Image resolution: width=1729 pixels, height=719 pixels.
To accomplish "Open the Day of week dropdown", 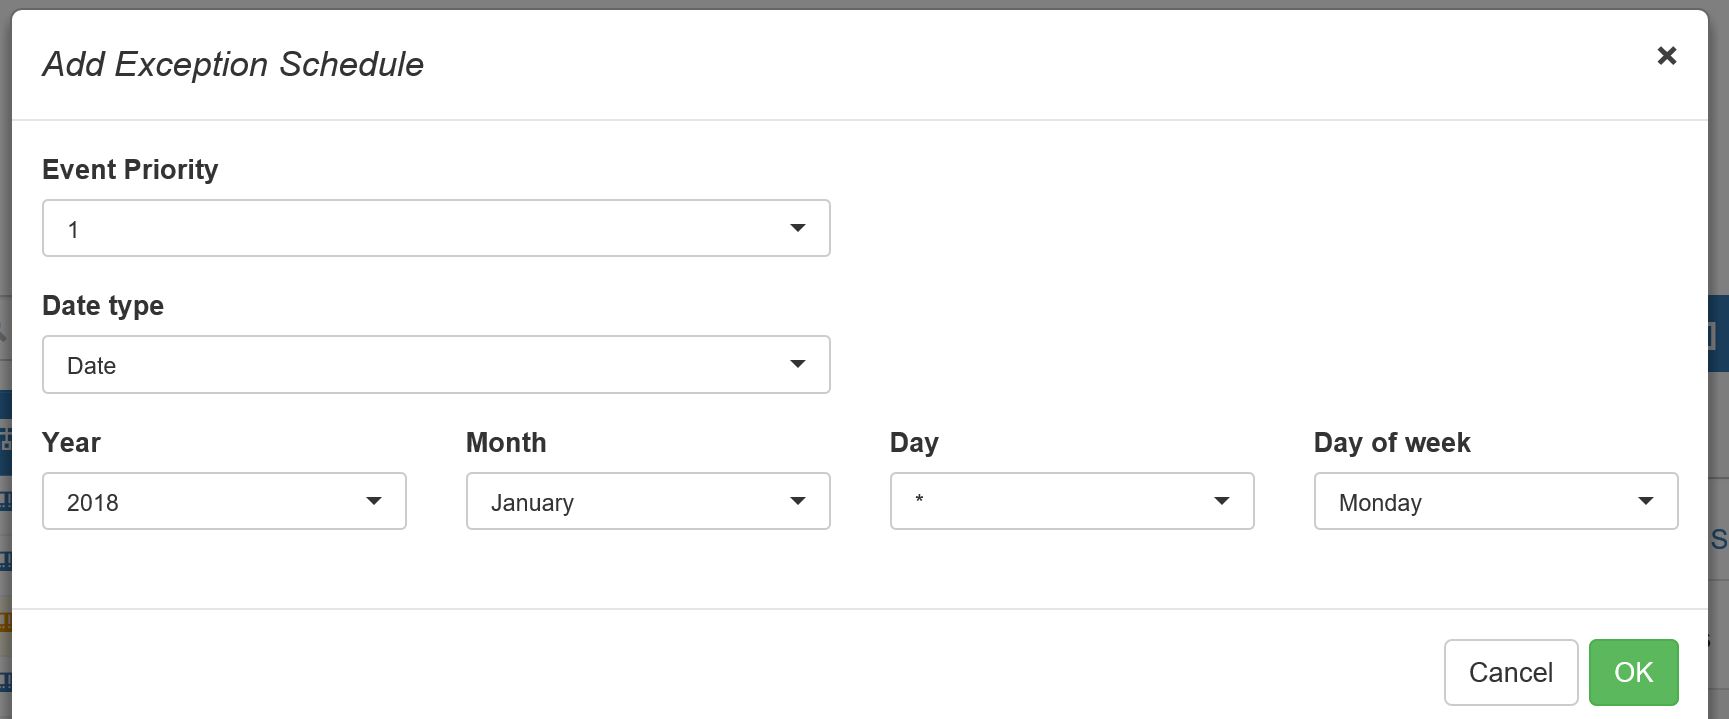I will click(x=1495, y=501).
